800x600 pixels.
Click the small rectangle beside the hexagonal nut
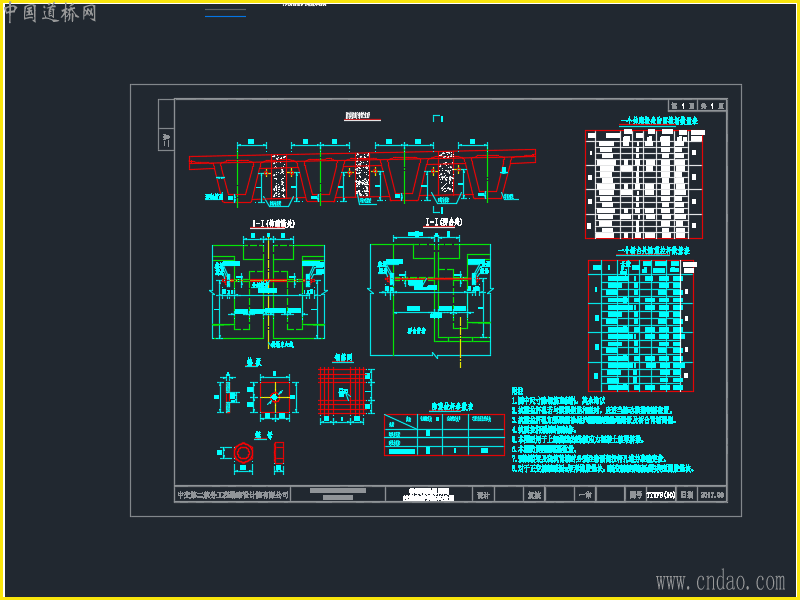pos(279,453)
